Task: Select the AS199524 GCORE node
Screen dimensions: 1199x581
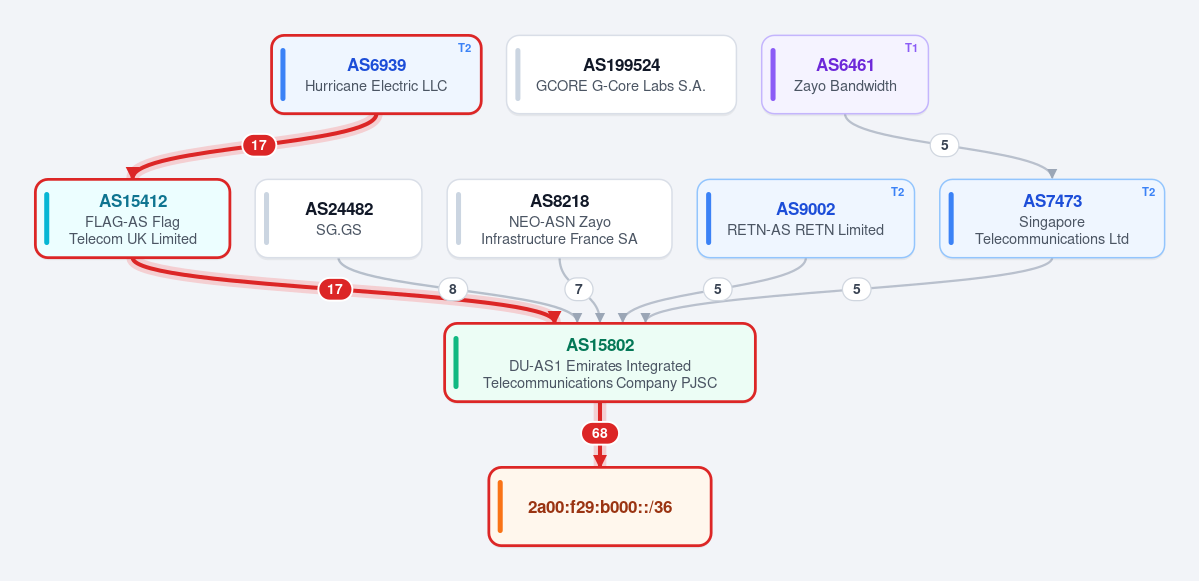Action: (x=621, y=75)
